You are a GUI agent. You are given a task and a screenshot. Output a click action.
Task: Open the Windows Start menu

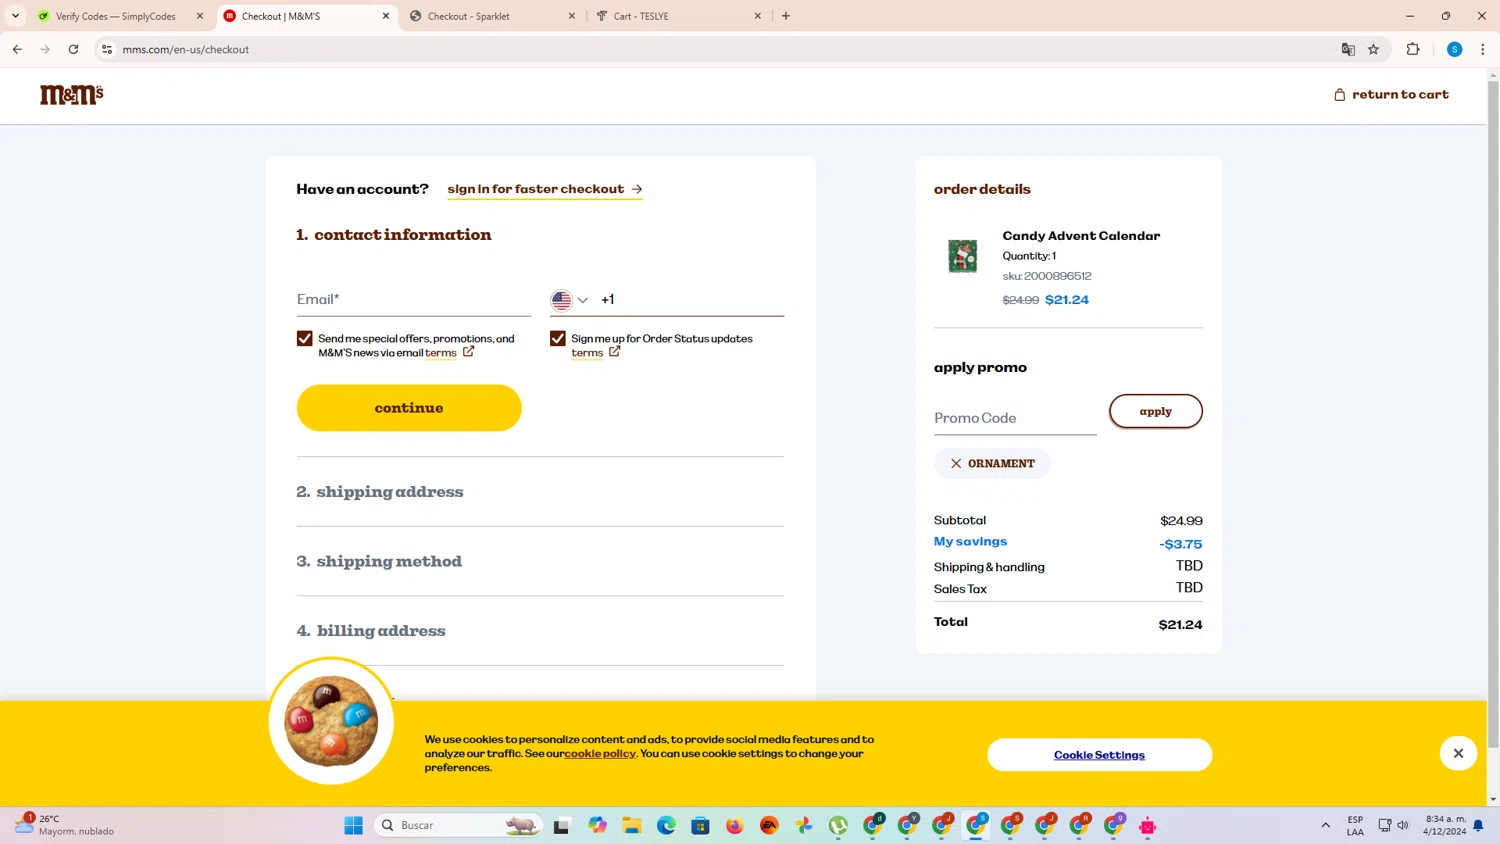tap(353, 825)
